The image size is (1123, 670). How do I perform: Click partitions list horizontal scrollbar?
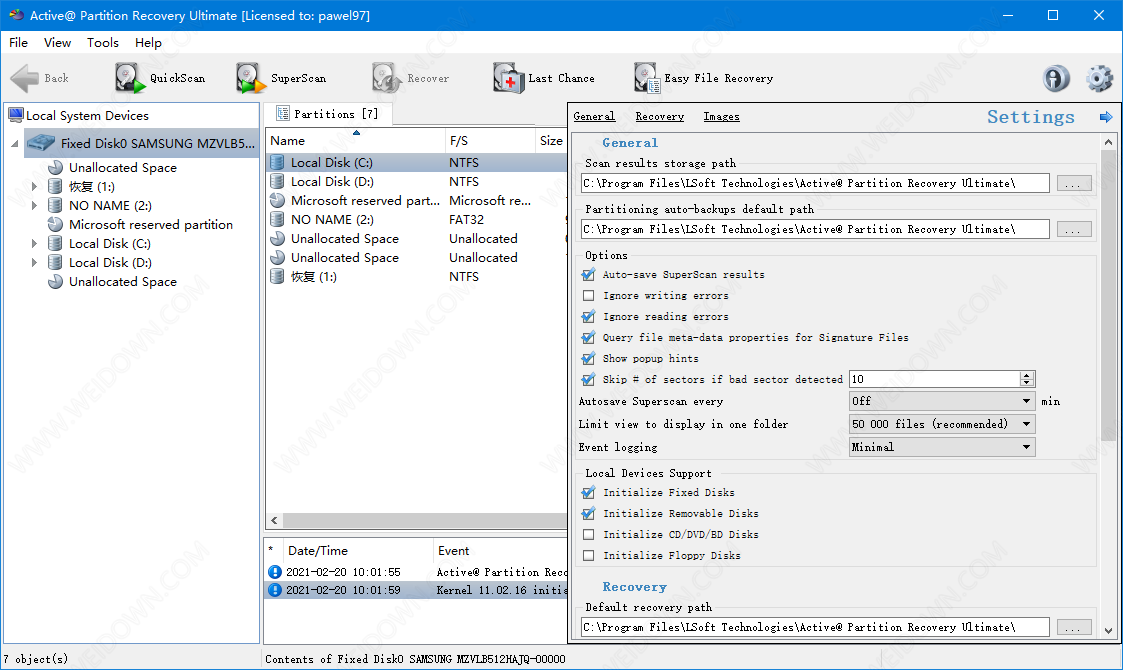click(425, 520)
